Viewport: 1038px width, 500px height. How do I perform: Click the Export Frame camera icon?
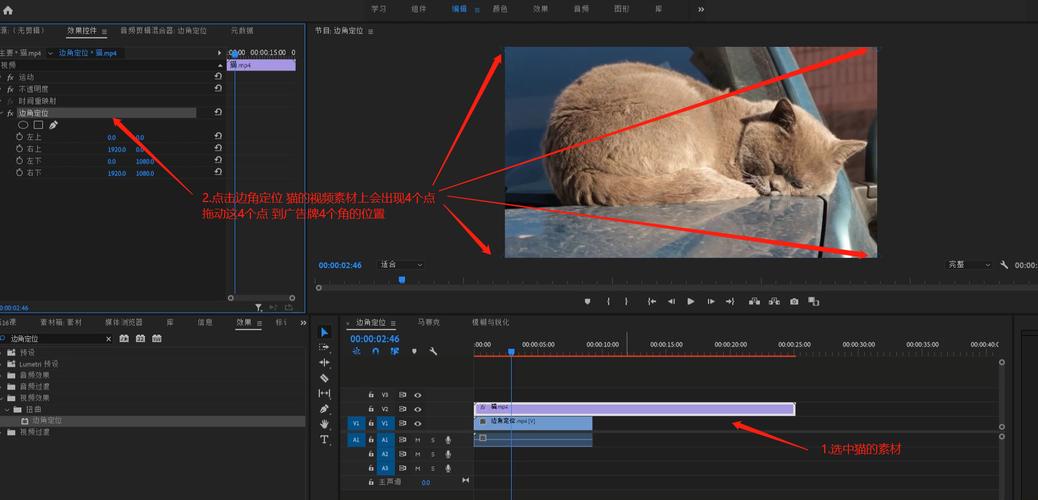(794, 301)
